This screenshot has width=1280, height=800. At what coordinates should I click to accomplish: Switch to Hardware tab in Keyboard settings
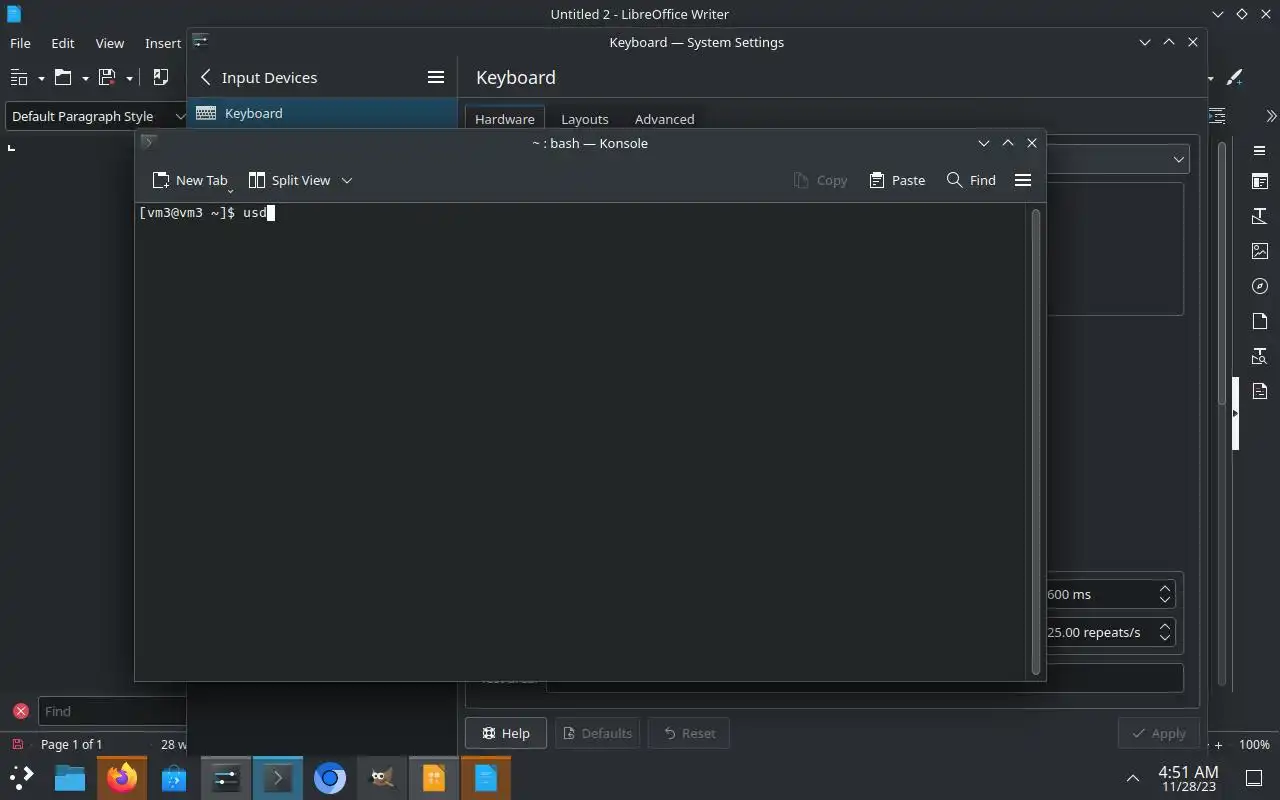click(505, 118)
